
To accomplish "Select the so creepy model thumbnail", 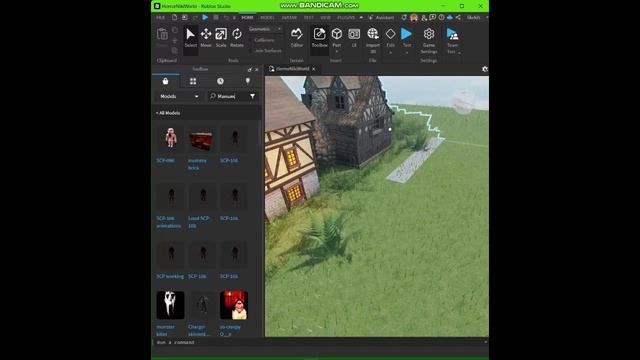I will (x=234, y=305).
